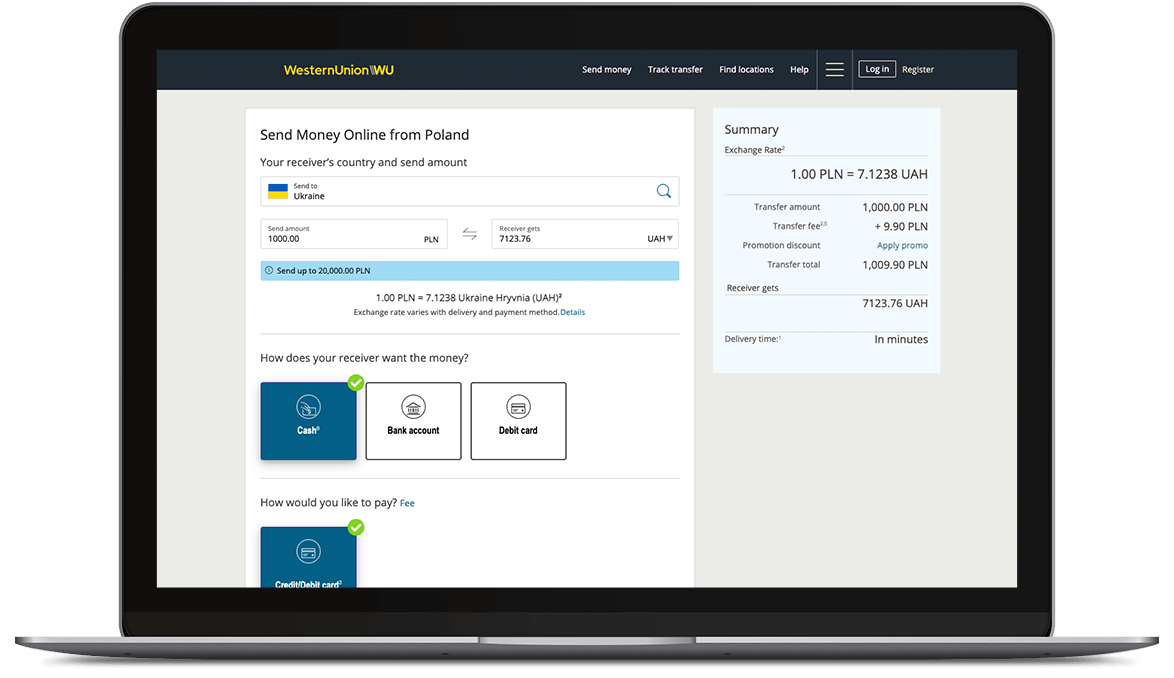
Task: Click the green checkmark on the Cash tile
Action: pos(356,383)
